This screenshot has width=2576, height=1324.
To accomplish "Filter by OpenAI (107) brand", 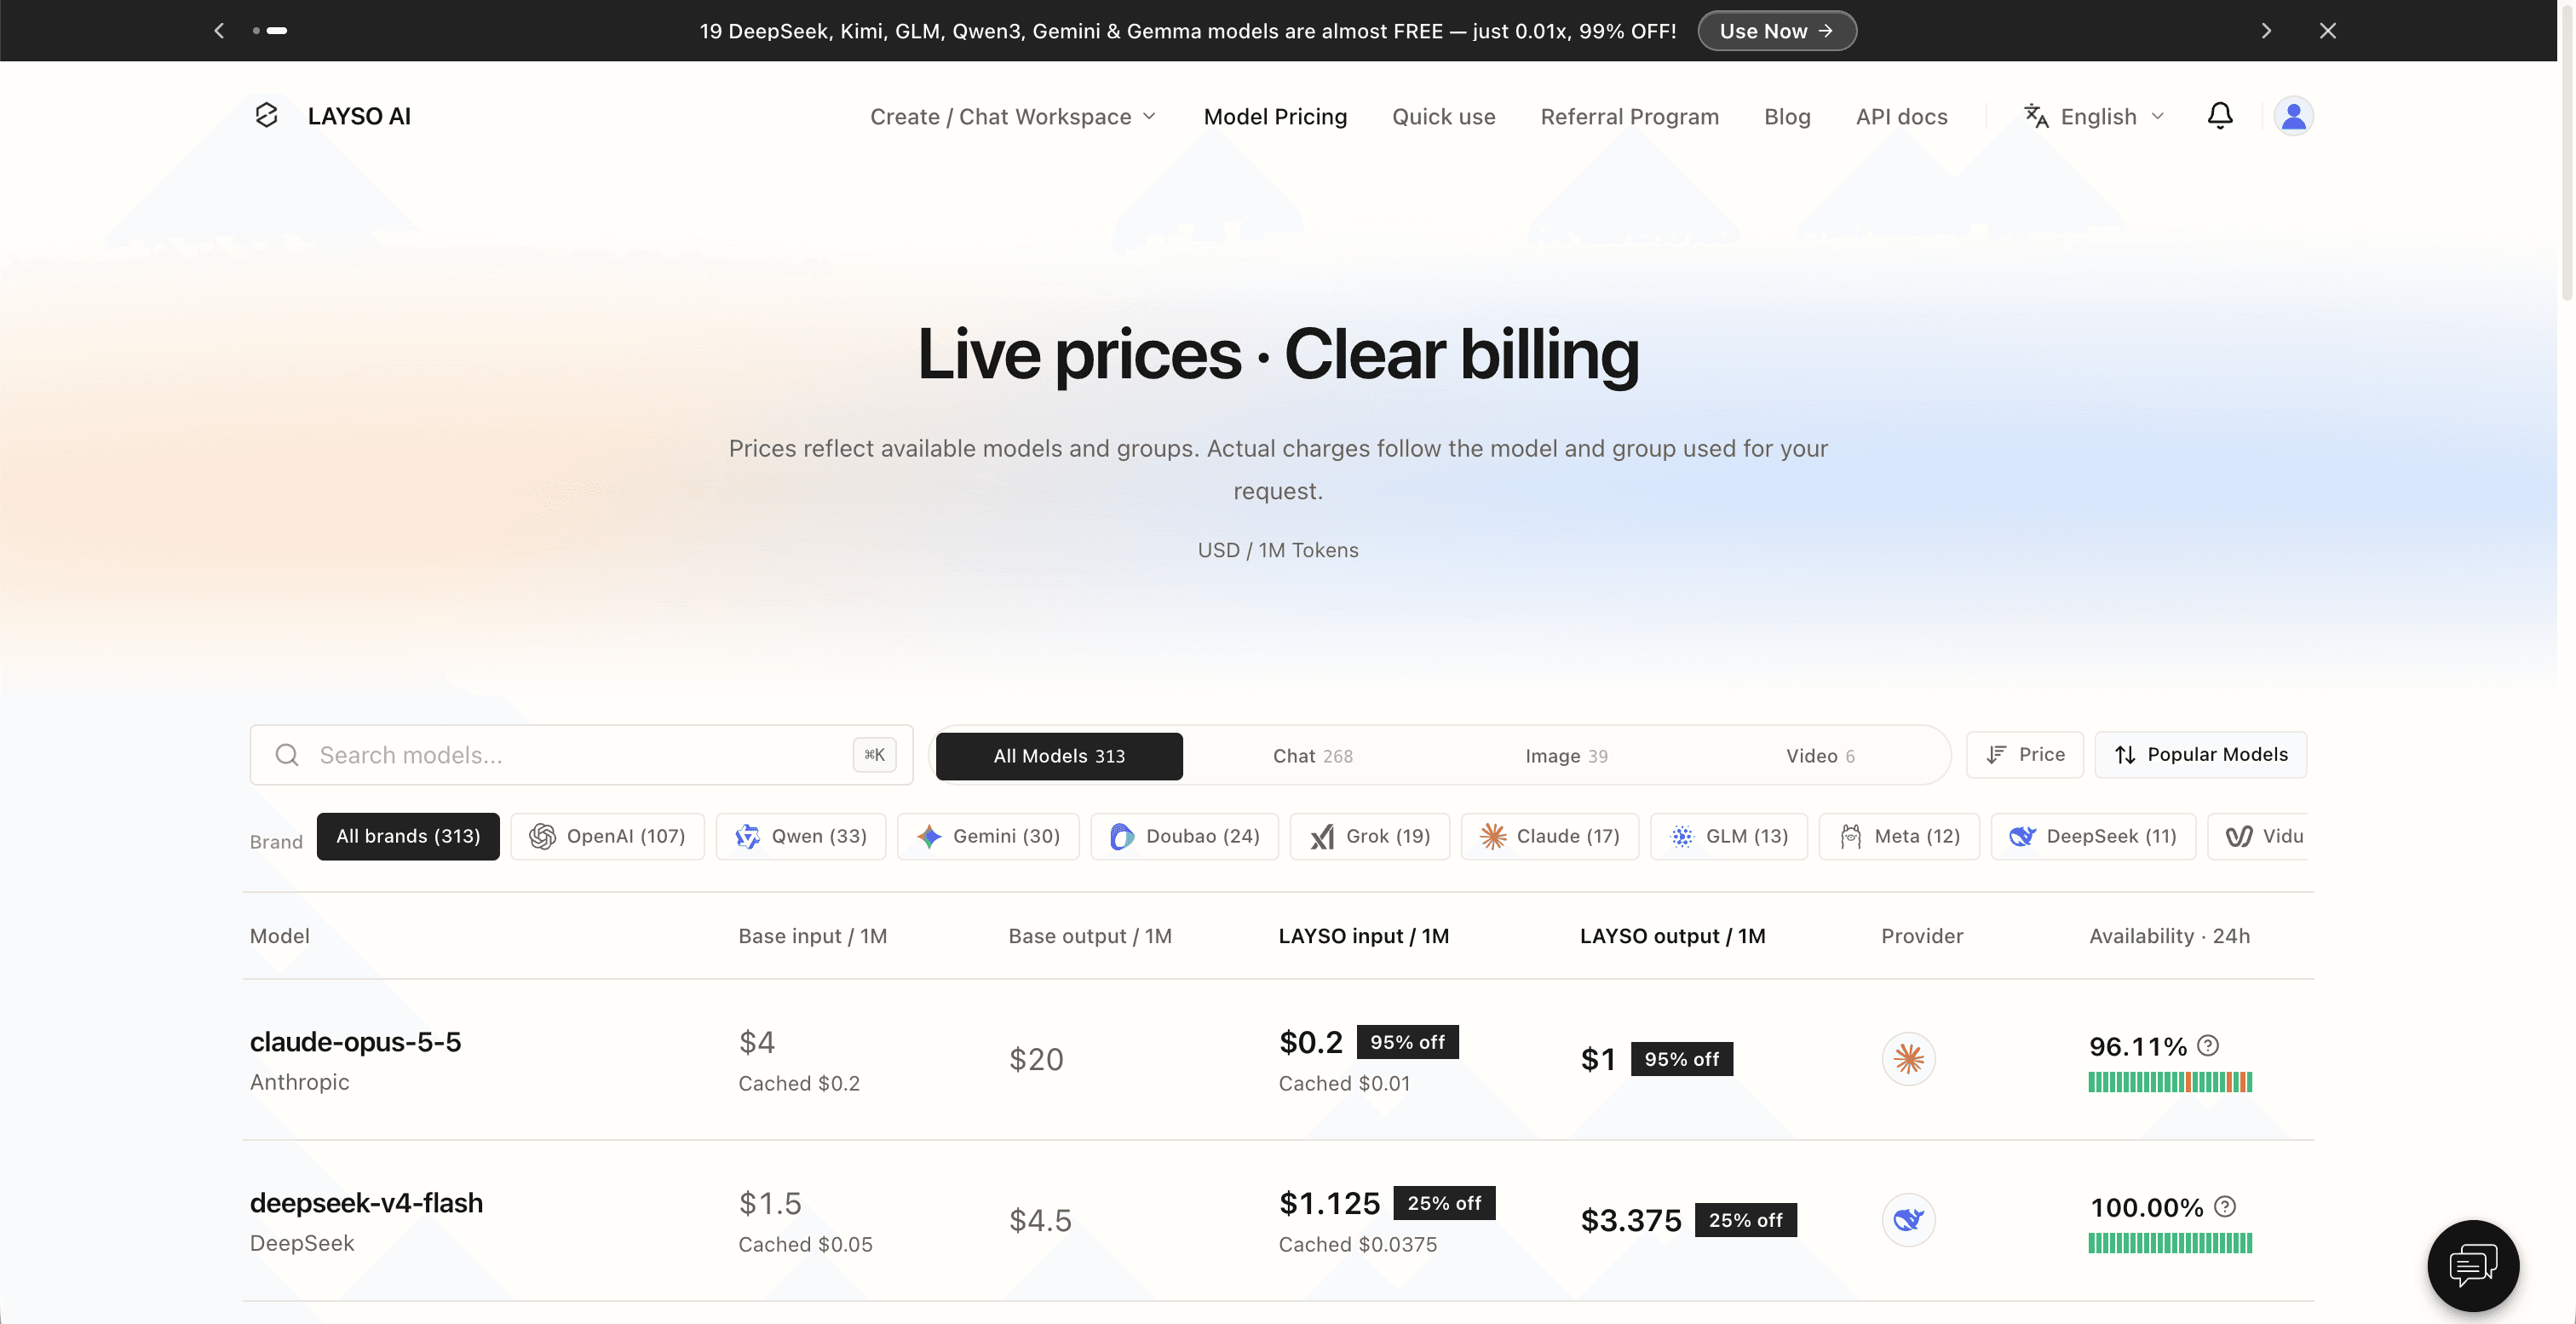I will click(607, 836).
